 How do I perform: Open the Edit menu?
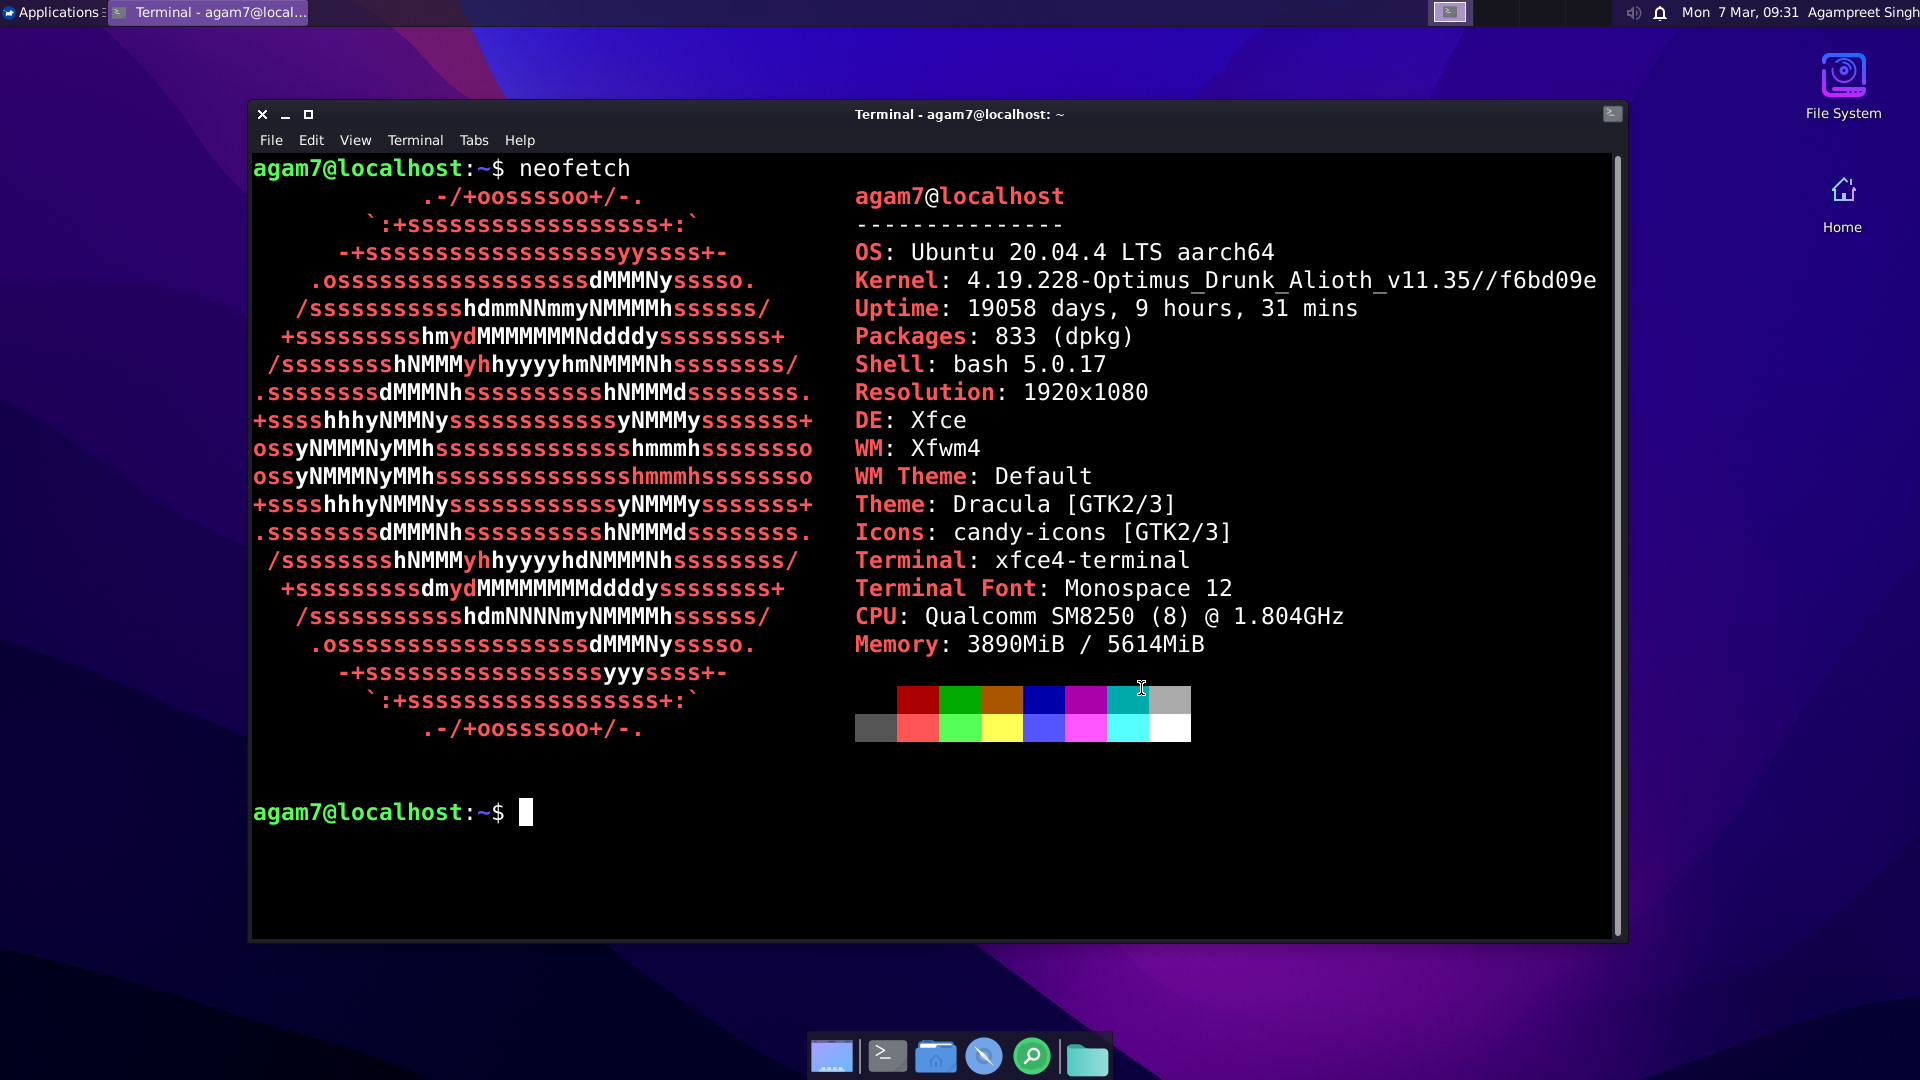tap(311, 140)
